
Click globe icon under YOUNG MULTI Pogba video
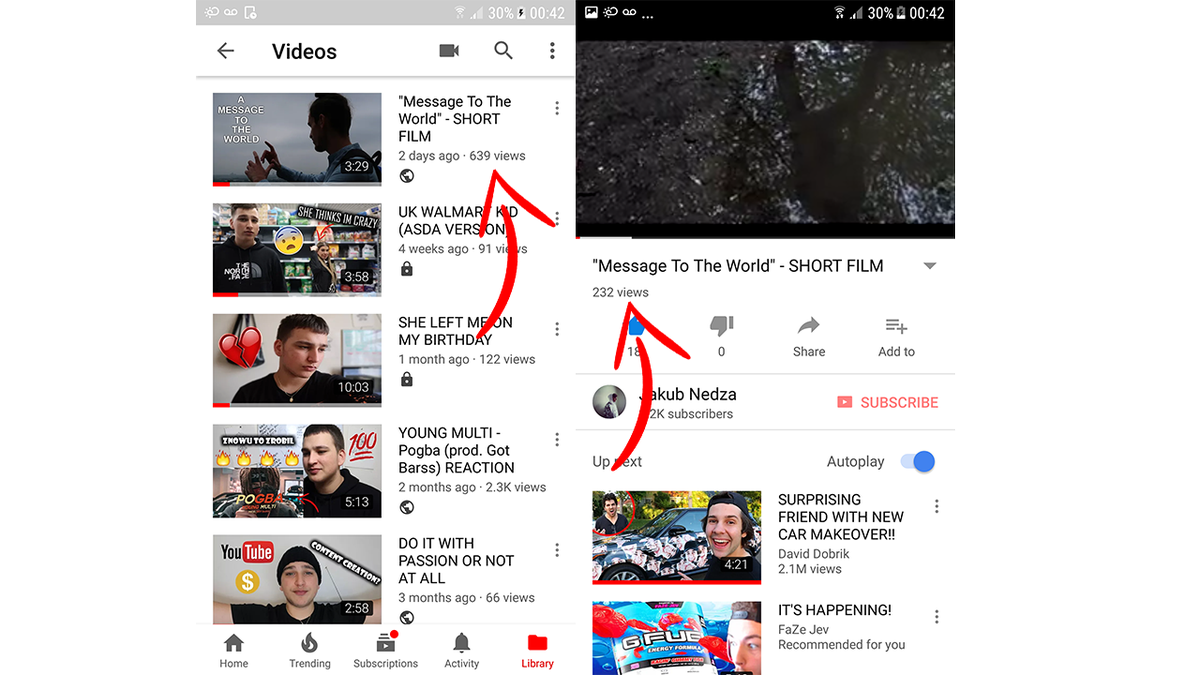406,507
